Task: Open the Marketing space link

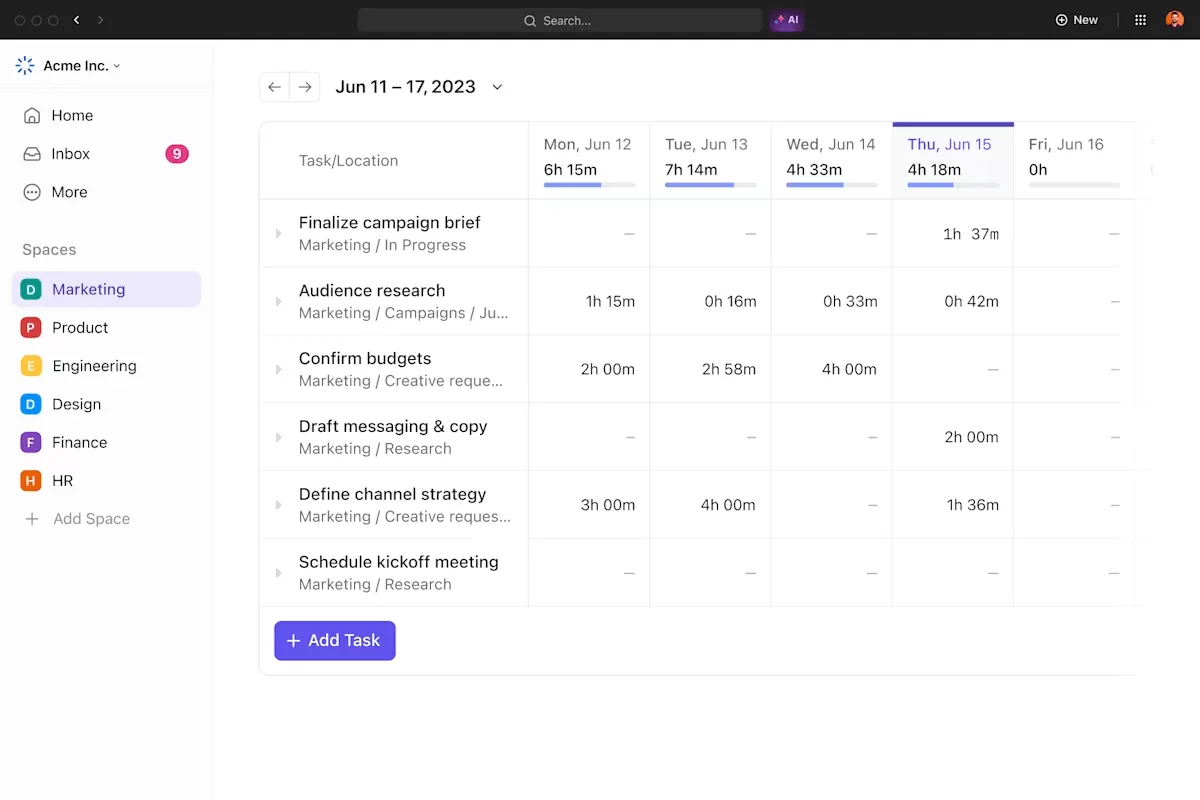Action: (107, 290)
